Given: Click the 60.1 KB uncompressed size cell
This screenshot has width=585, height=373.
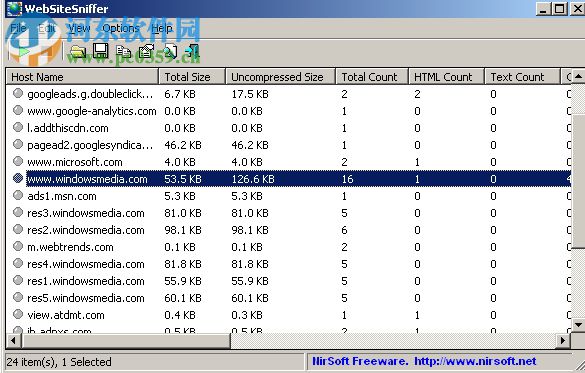Looking at the screenshot, I should (x=250, y=298).
